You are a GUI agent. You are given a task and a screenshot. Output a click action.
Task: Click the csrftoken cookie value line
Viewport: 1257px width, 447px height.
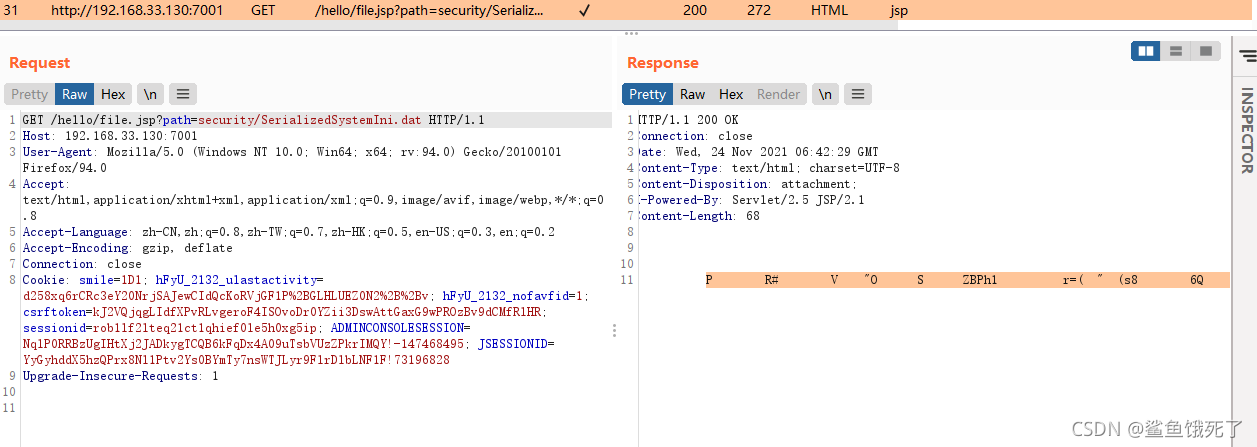(x=284, y=312)
